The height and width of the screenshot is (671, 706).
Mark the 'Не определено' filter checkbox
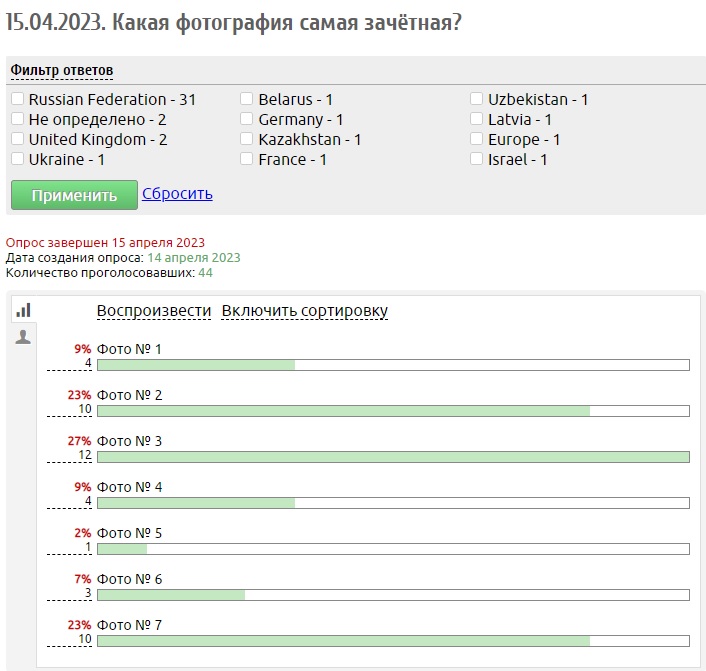click(x=18, y=119)
